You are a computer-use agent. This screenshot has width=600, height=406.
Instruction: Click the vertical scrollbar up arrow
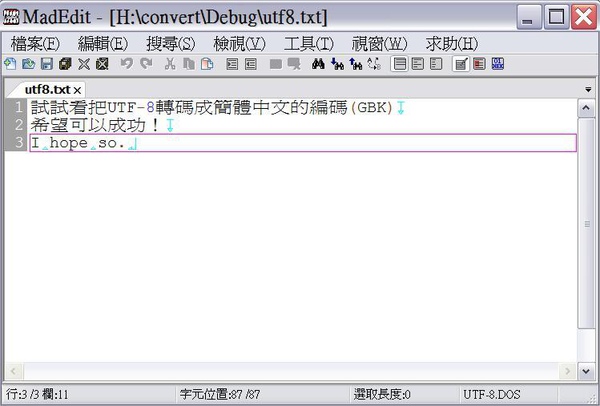pyautogui.click(x=586, y=108)
